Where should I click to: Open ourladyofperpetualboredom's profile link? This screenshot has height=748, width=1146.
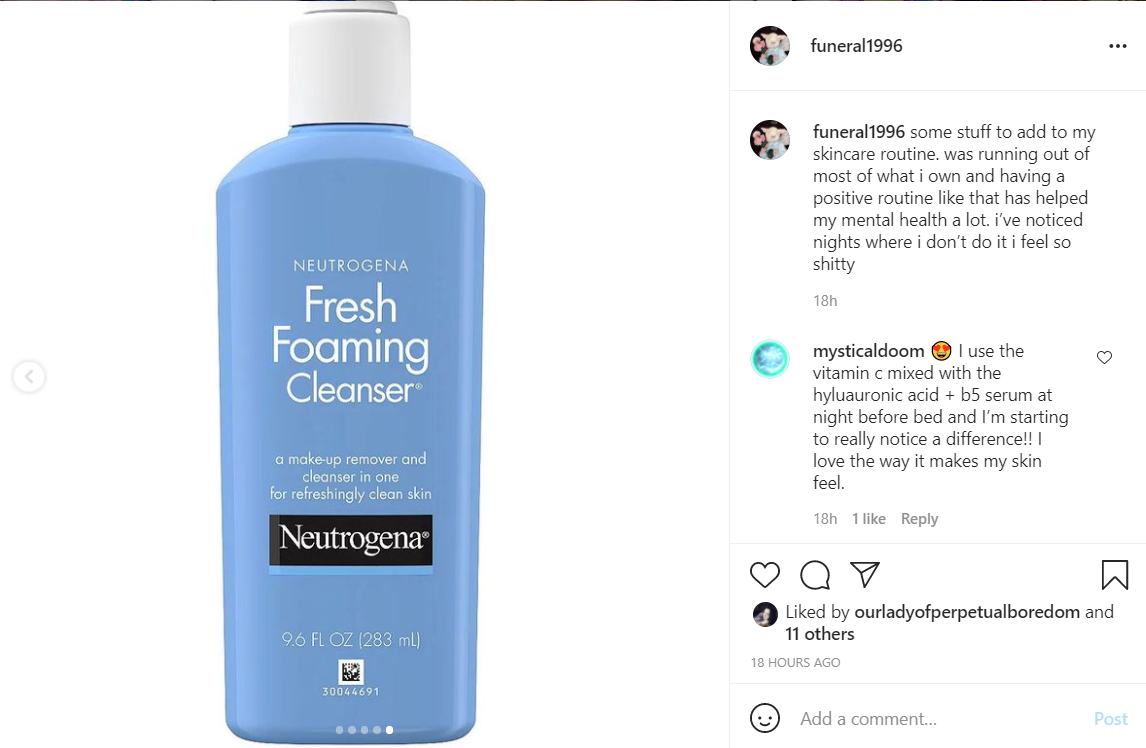pos(967,612)
